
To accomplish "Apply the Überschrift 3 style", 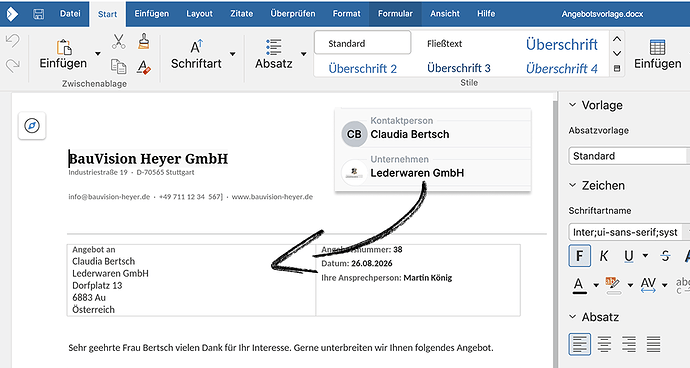I will (x=459, y=68).
